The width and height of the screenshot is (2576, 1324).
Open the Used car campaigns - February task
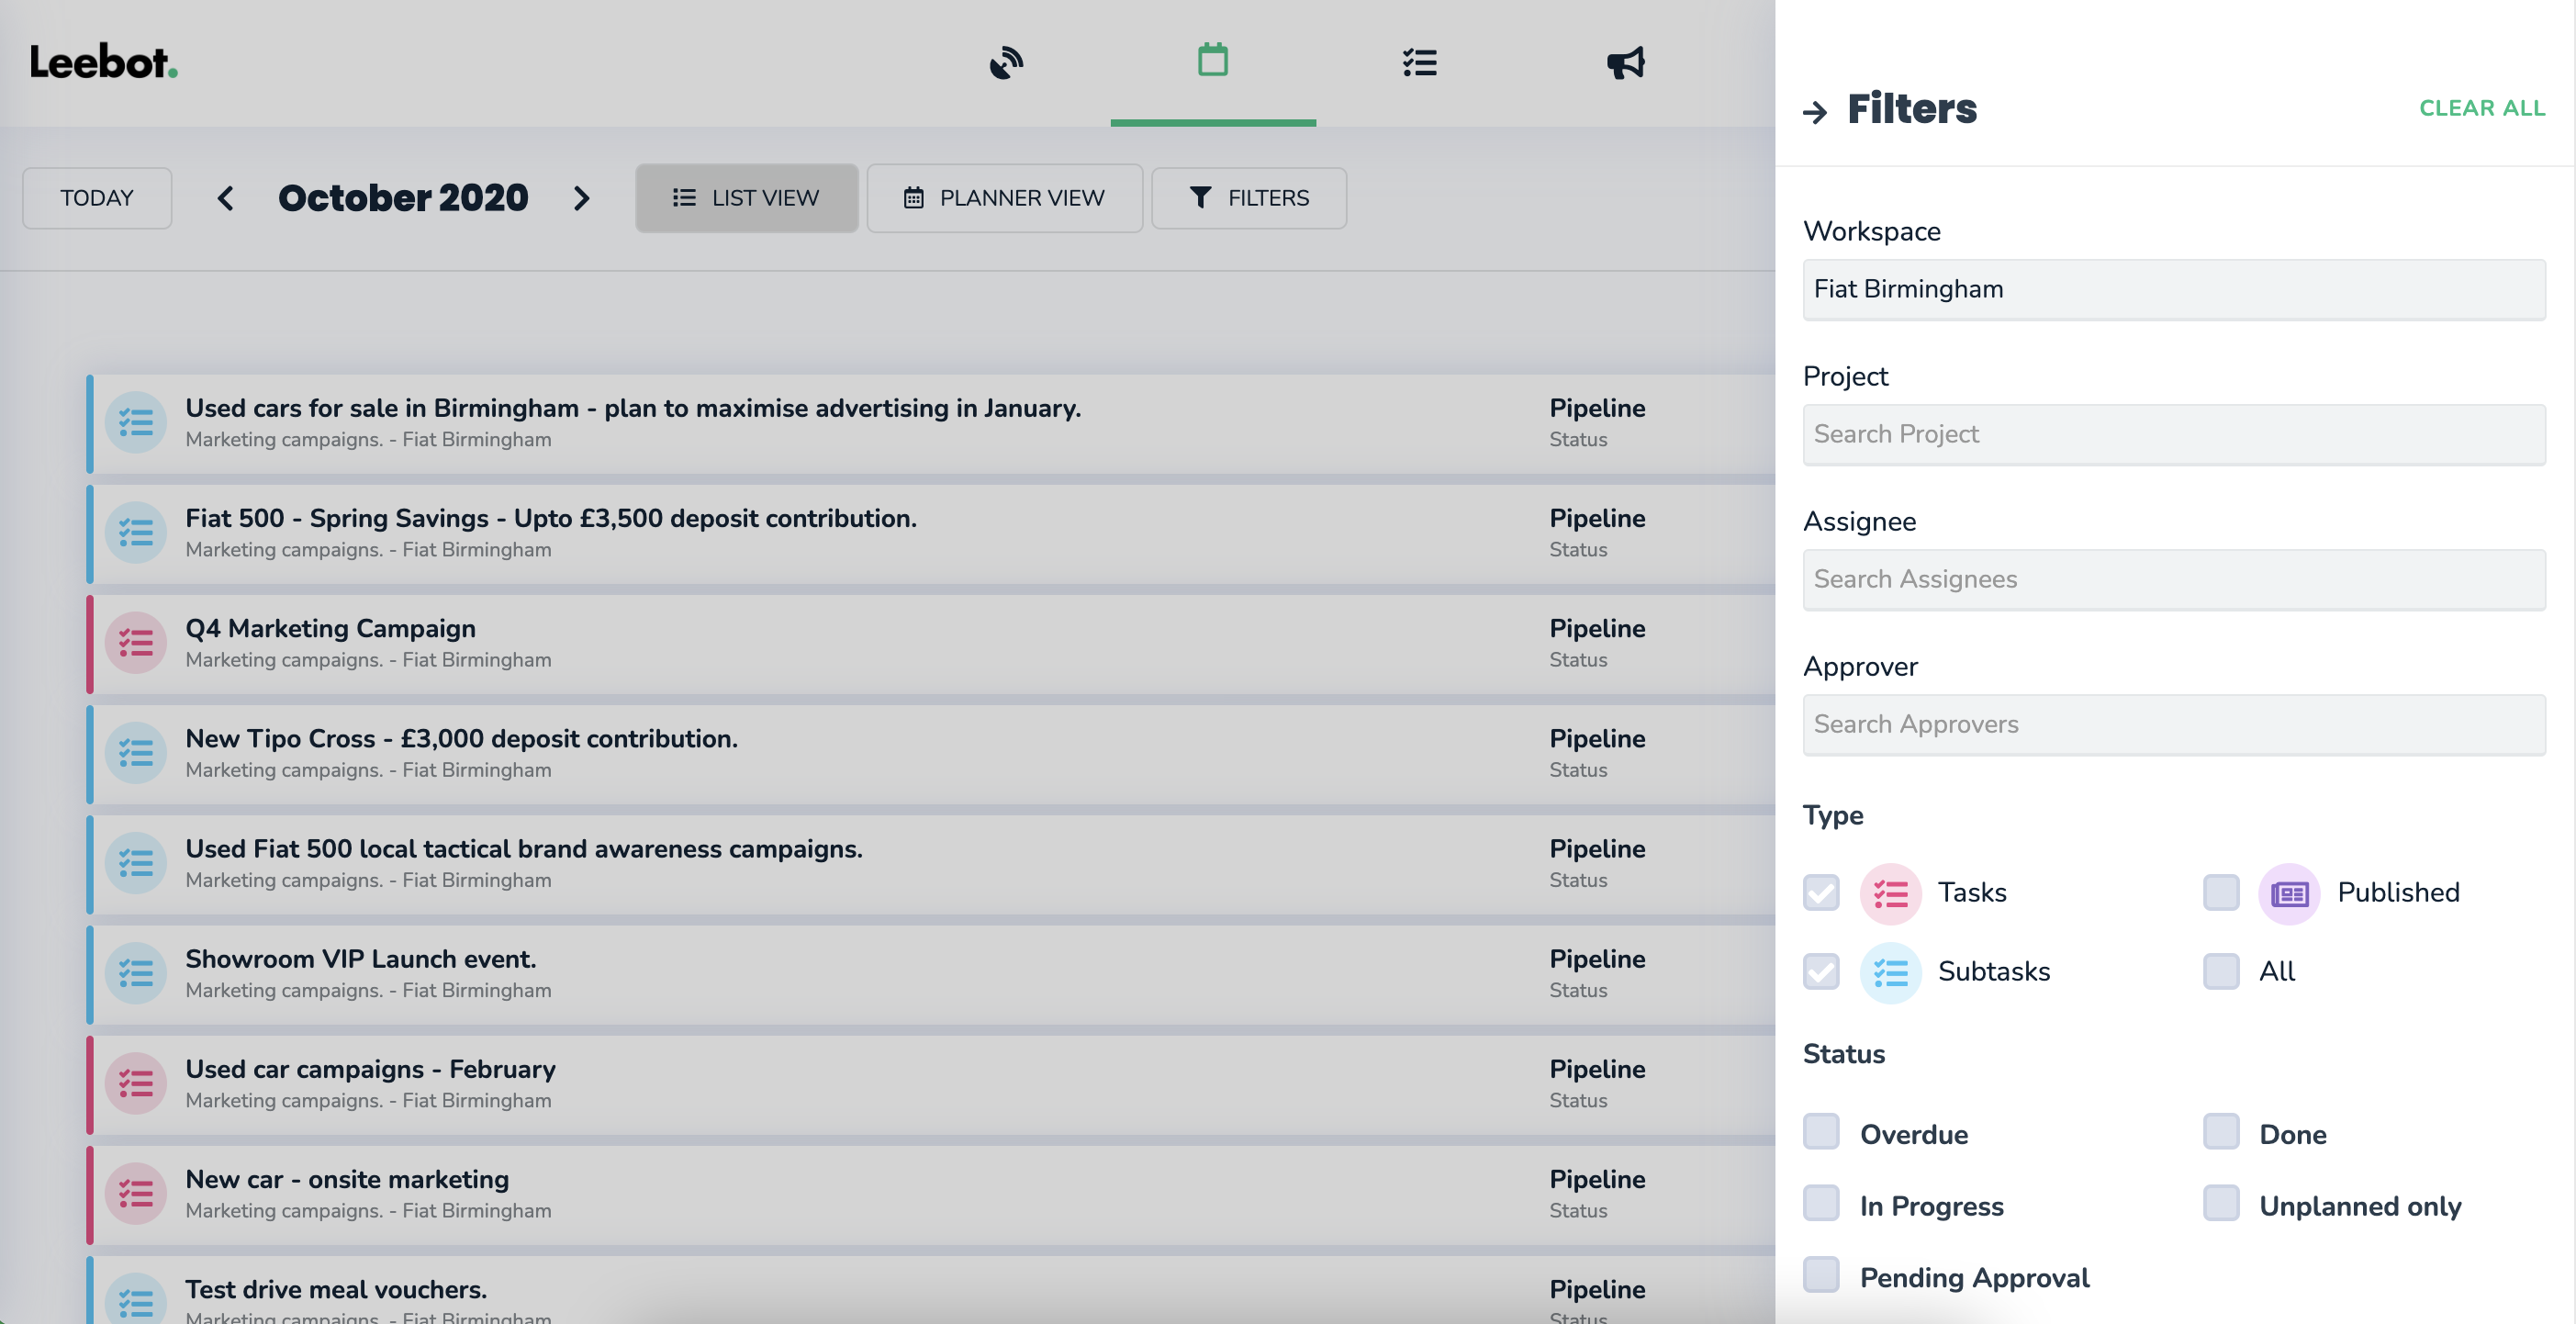pos(370,1069)
